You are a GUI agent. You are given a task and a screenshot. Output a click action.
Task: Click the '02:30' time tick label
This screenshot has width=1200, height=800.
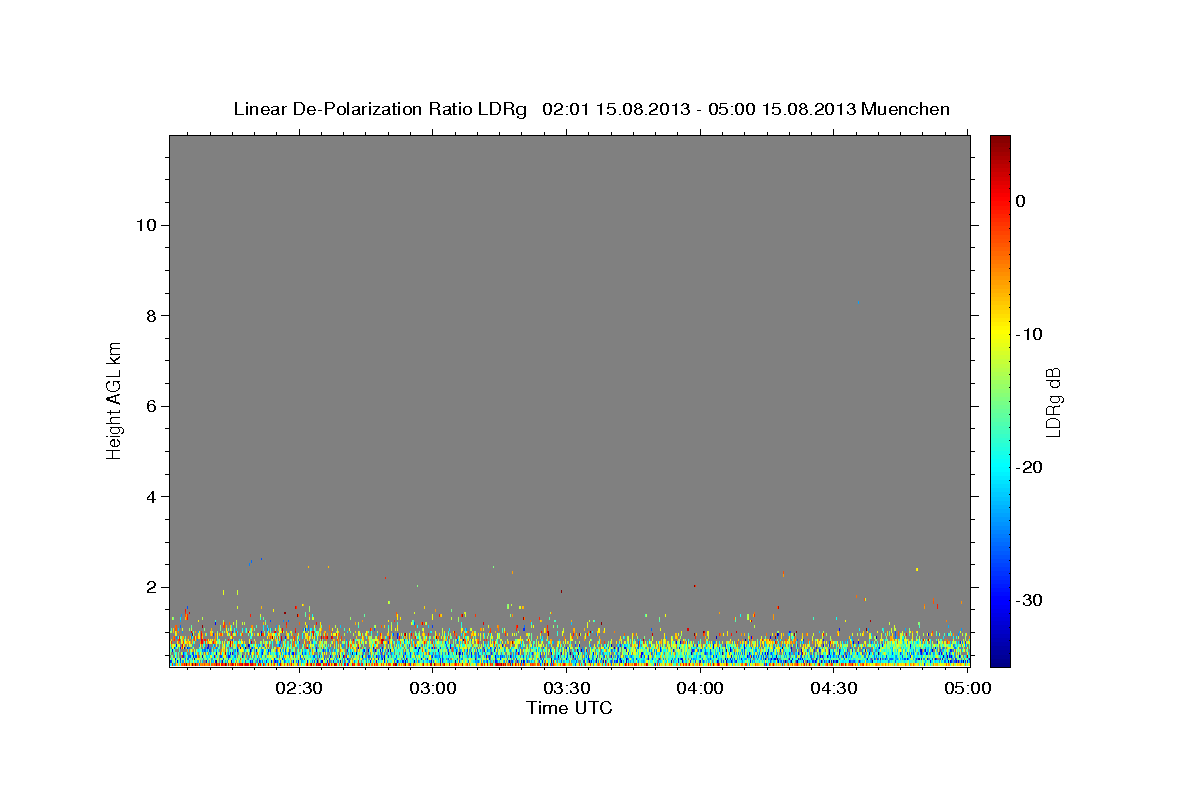299,688
